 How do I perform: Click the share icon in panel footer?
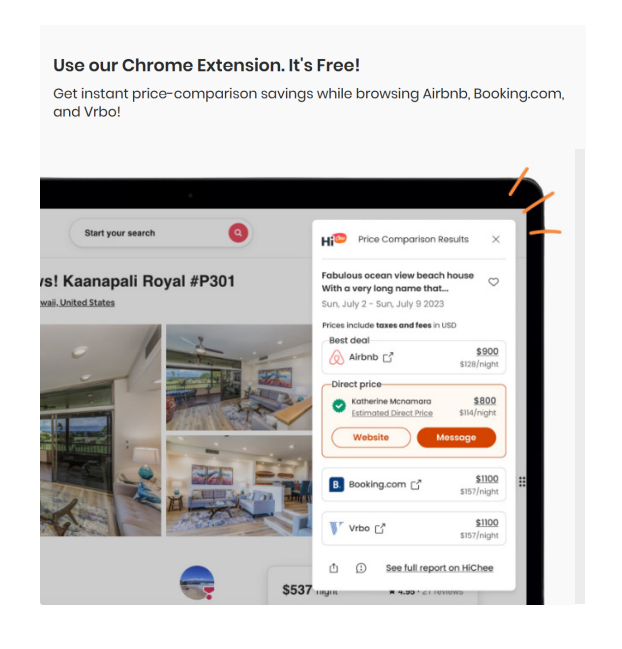pos(334,568)
